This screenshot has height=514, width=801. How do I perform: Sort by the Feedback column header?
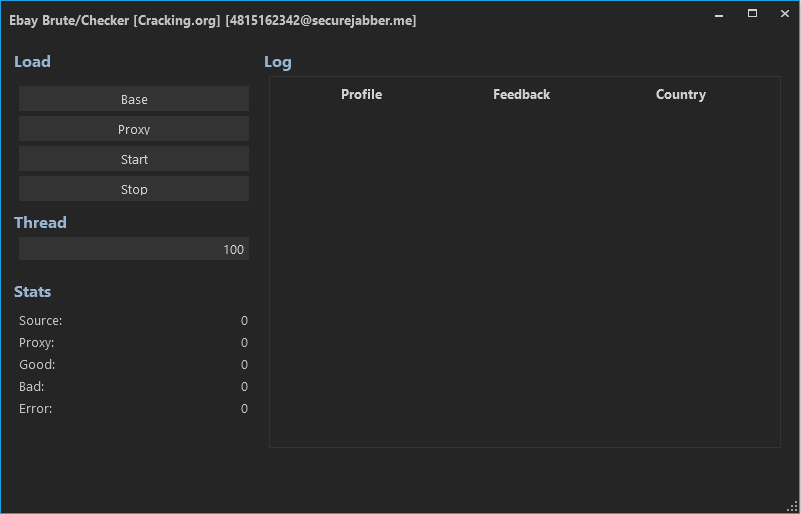(x=521, y=94)
